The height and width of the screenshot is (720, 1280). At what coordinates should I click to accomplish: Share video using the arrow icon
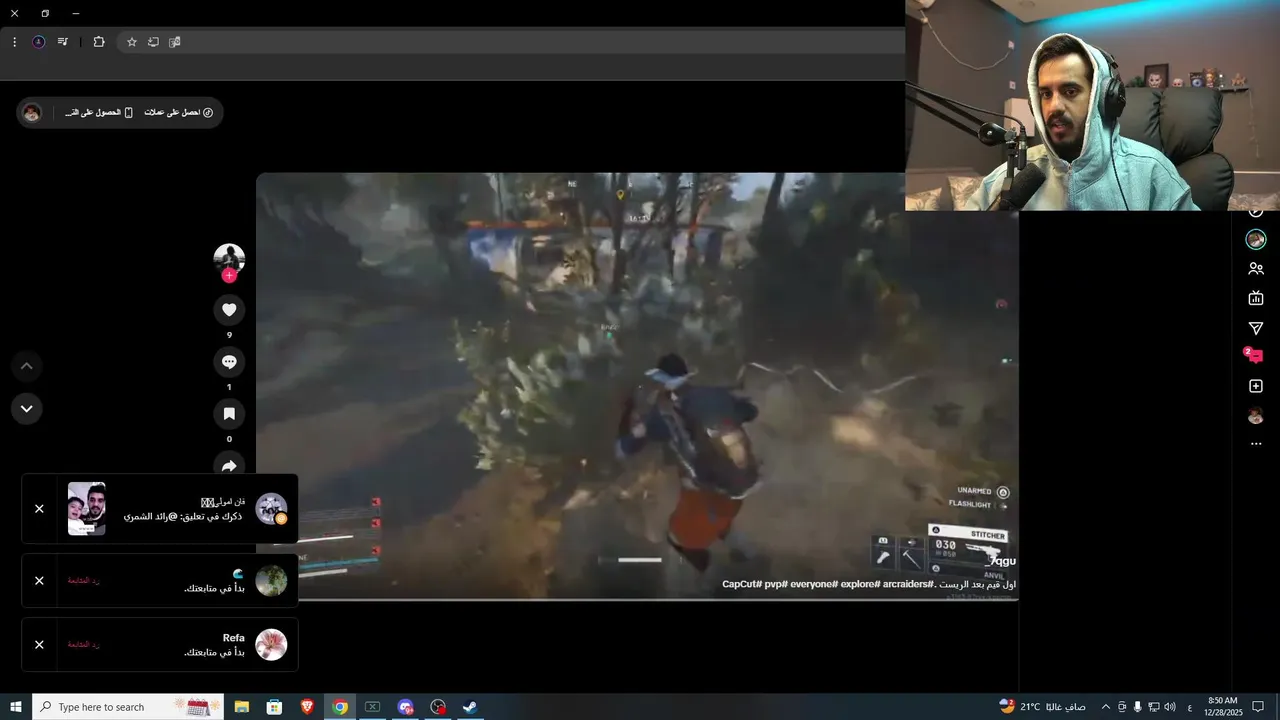point(229,465)
